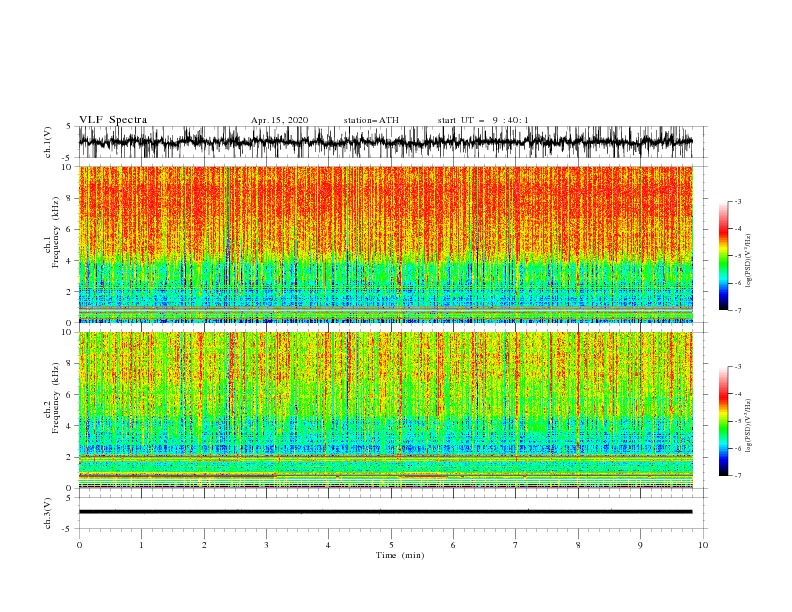Click the "-5" tick on the ch.1(V) axis
The width and height of the screenshot is (792, 612).
[x=68, y=158]
